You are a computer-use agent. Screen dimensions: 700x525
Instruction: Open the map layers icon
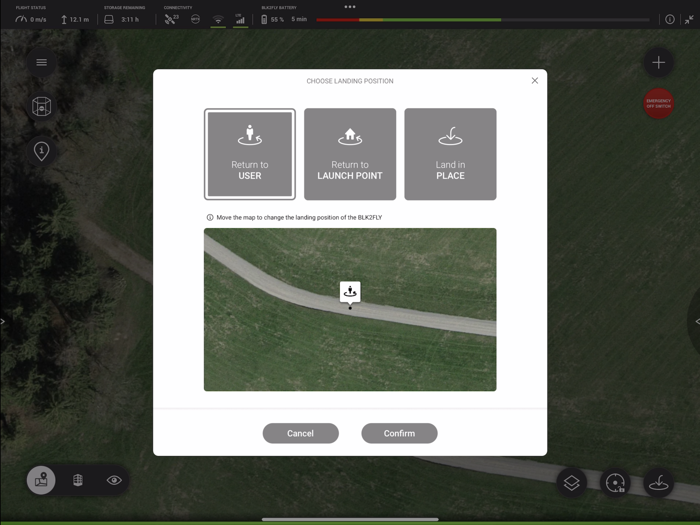(571, 483)
